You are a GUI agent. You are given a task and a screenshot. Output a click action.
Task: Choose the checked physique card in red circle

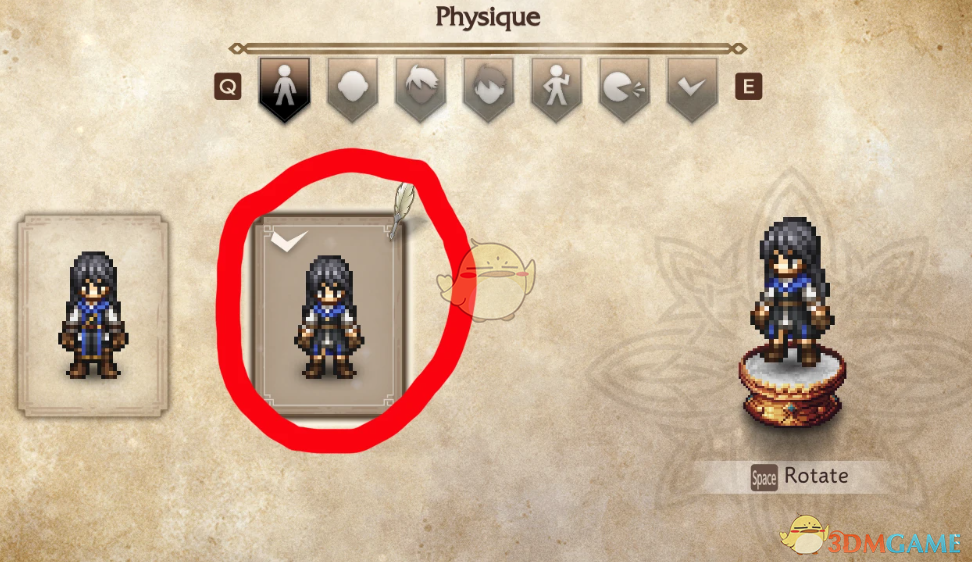pos(329,315)
